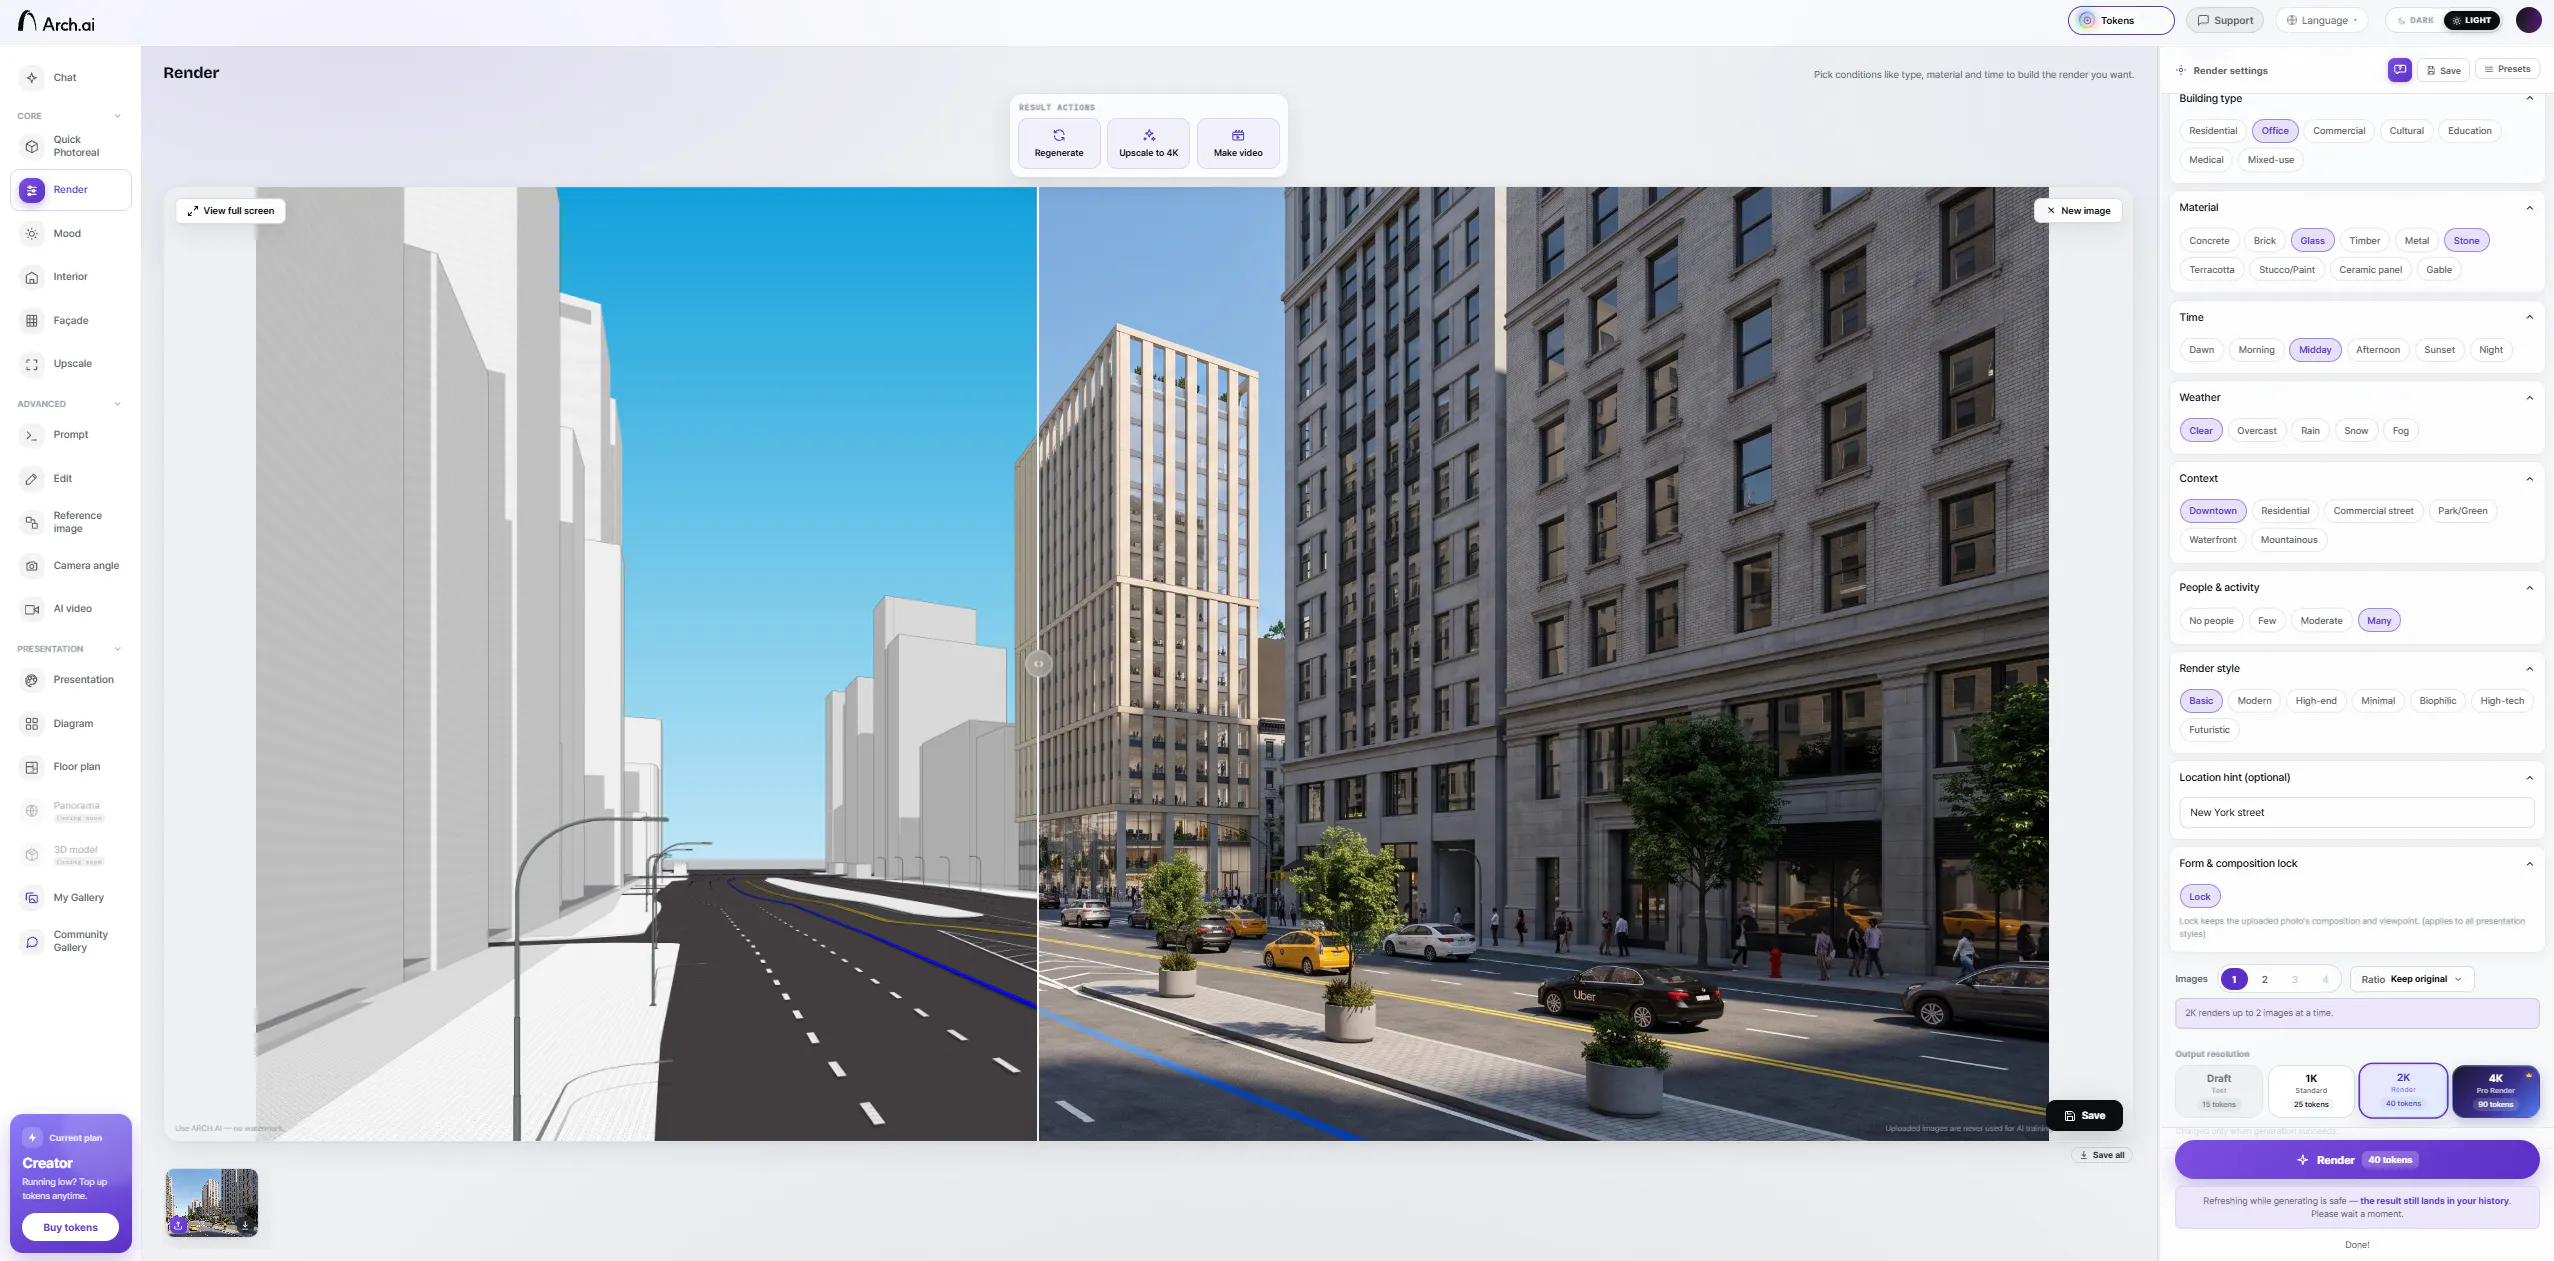Open the Upscale frame icon
The width and height of the screenshot is (2554, 1261).
point(32,364)
